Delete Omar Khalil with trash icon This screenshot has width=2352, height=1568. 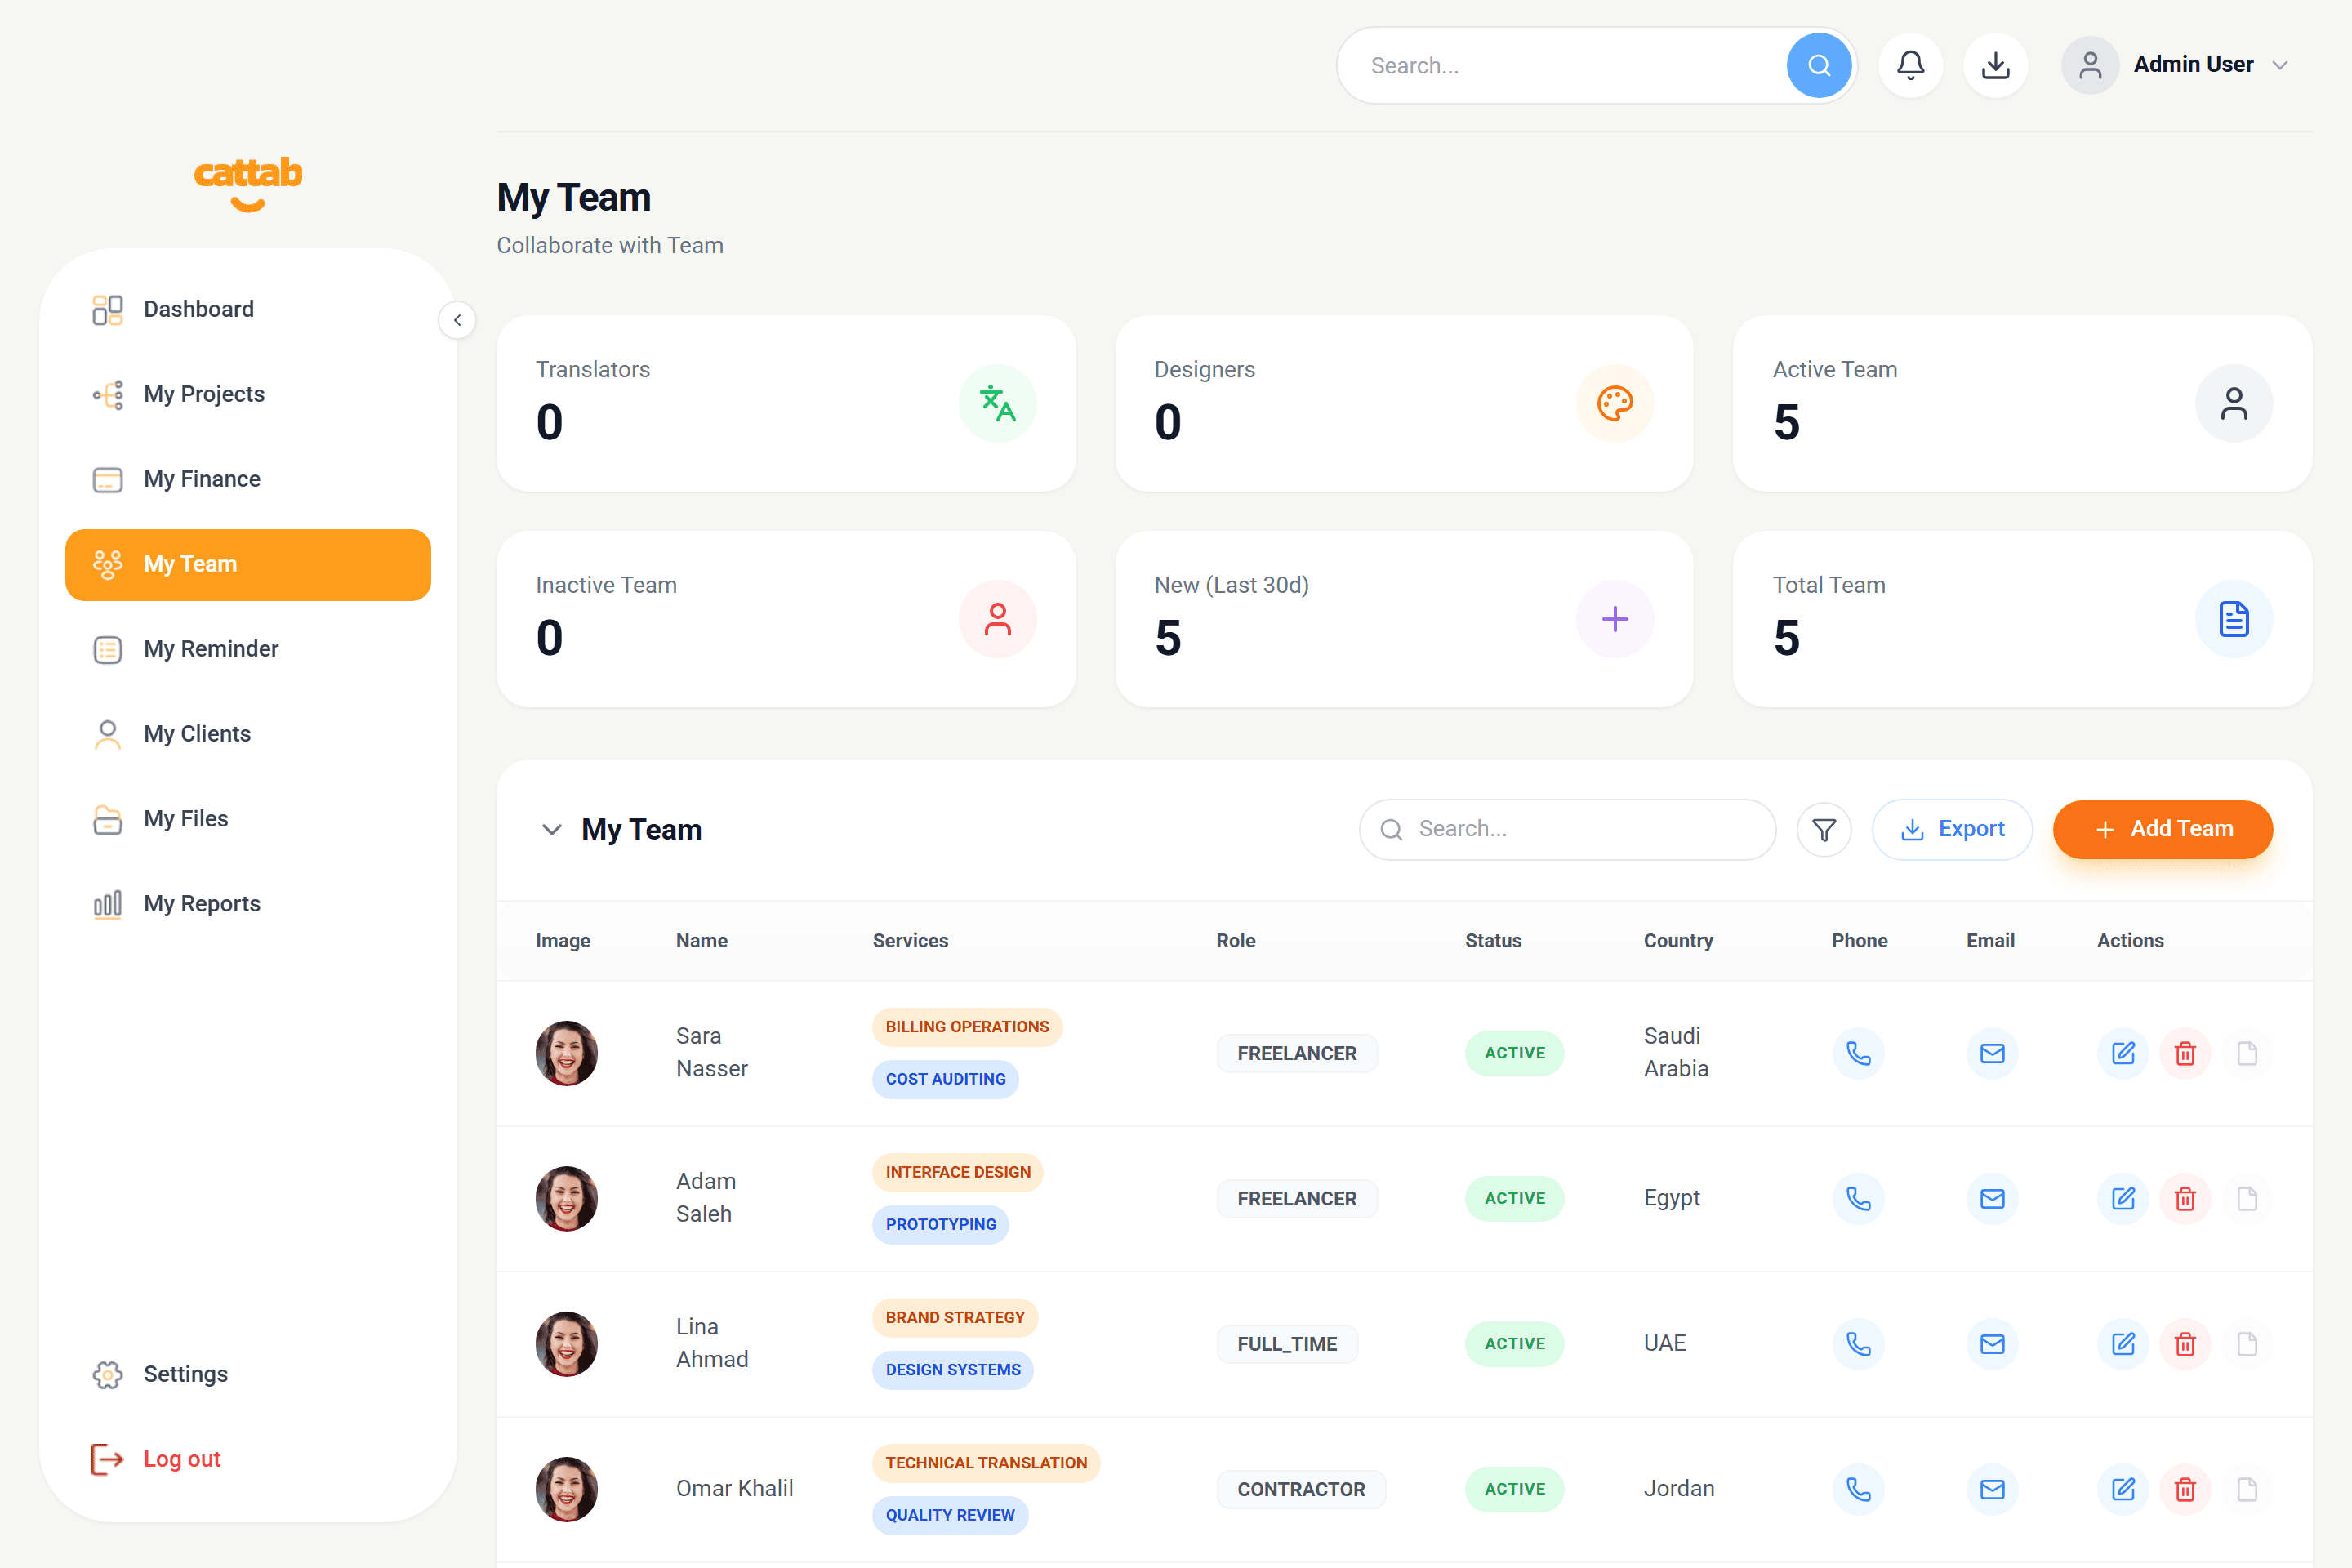point(2185,1489)
